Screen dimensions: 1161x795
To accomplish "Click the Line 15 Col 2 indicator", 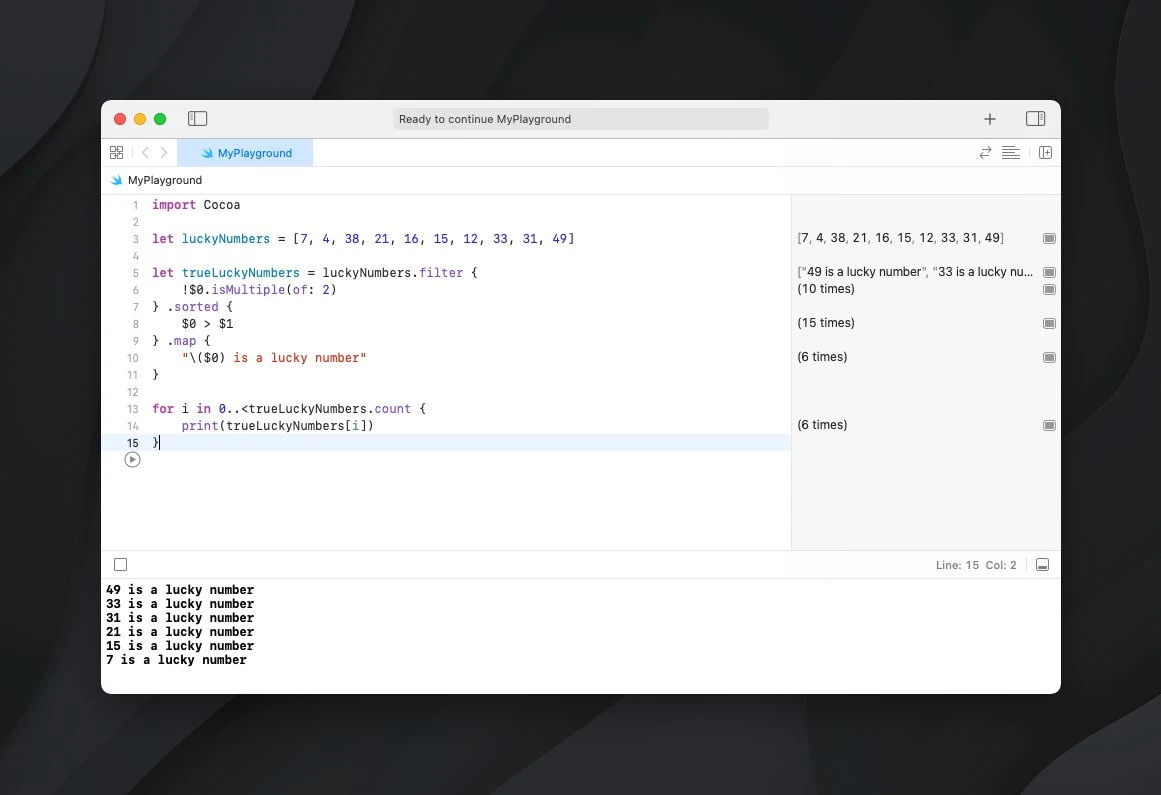I will tap(975, 565).
